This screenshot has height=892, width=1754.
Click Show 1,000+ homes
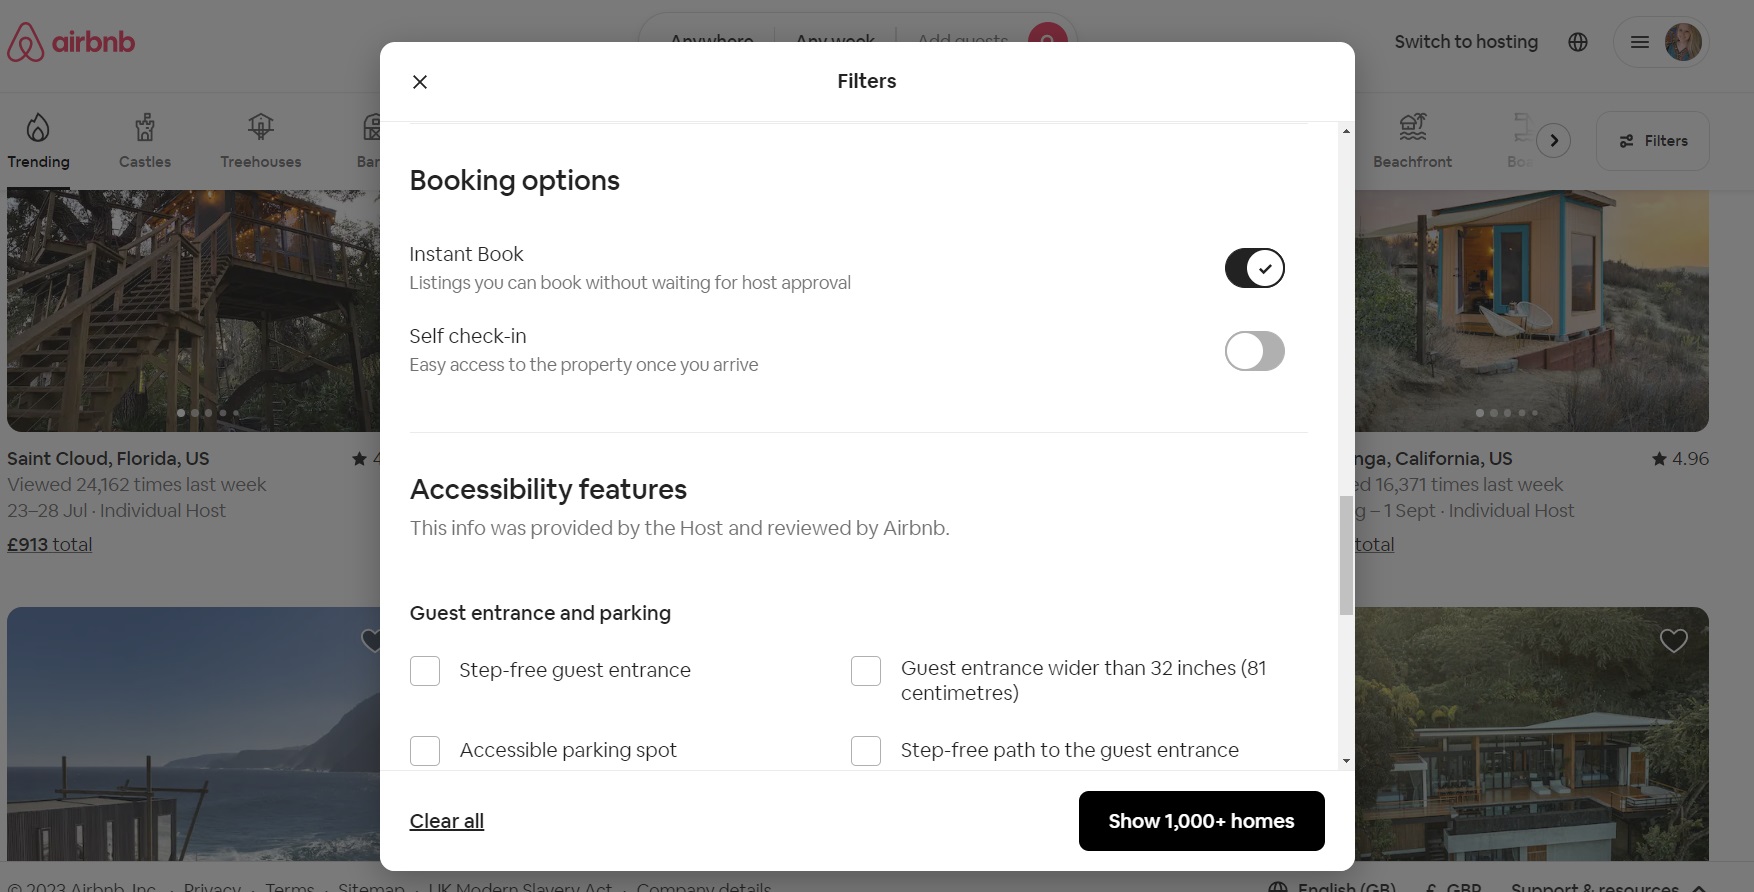(1200, 820)
